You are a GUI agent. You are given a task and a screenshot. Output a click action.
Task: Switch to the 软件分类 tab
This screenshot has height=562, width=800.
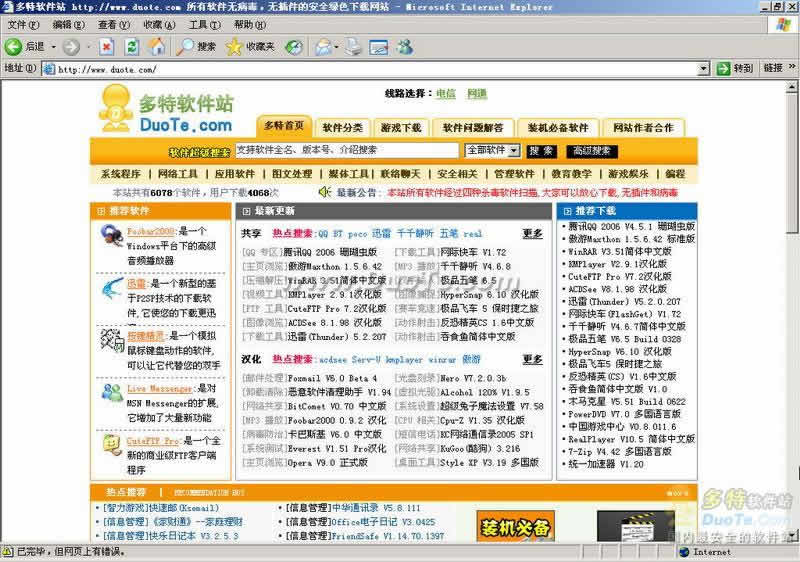[343, 128]
